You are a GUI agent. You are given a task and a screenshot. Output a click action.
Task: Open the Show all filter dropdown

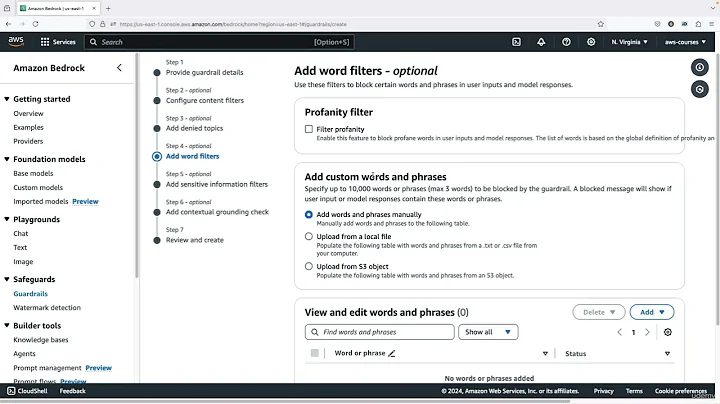click(x=488, y=332)
